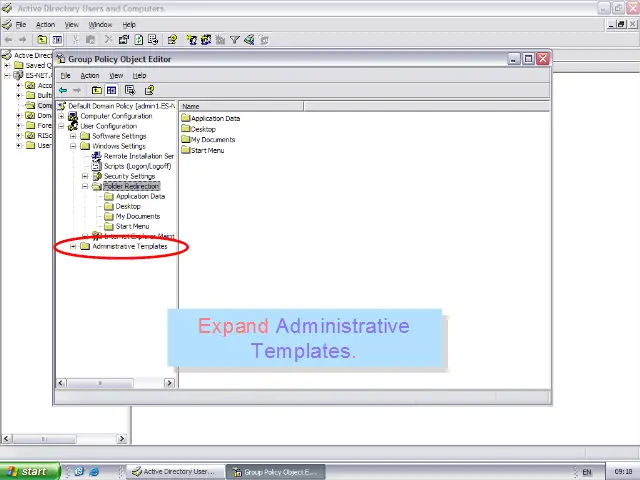Collapse Folder Redirection node
Image resolution: width=640 pixels, height=480 pixels.
(85, 186)
